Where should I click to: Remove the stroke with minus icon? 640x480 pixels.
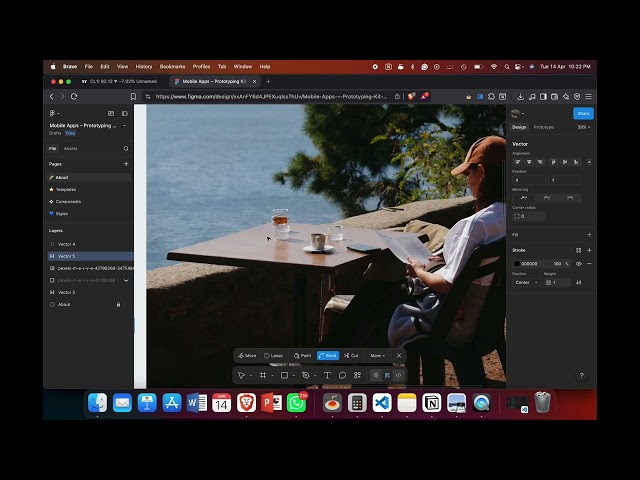pos(589,264)
